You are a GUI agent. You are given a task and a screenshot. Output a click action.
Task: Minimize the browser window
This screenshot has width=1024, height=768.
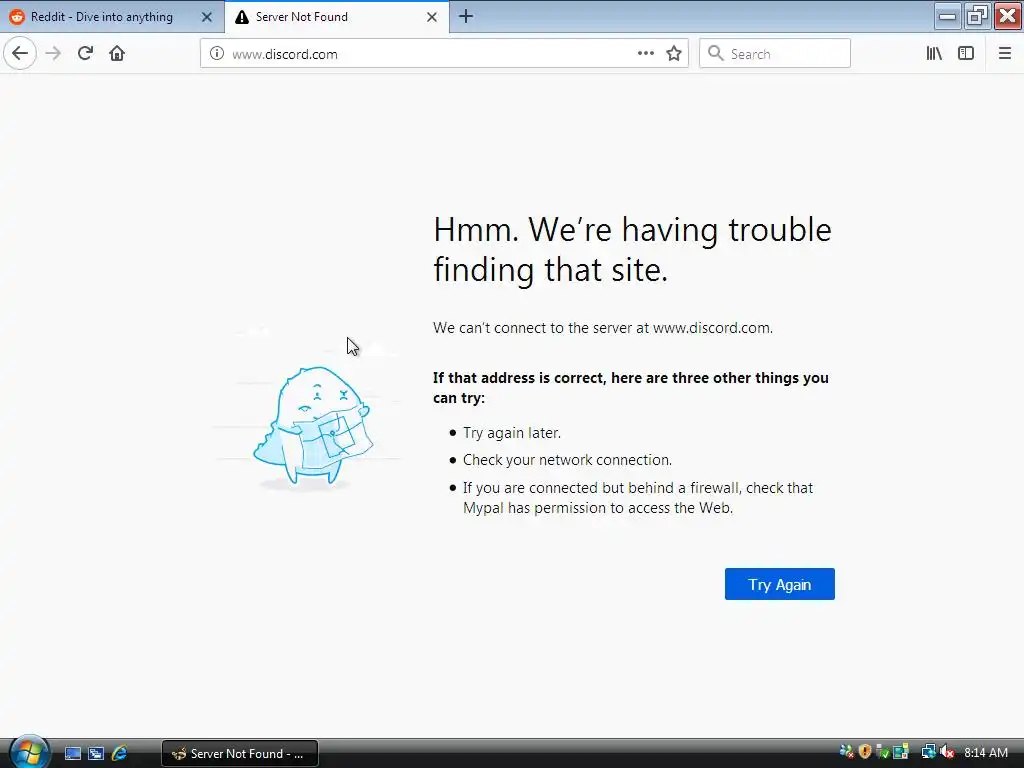point(947,16)
